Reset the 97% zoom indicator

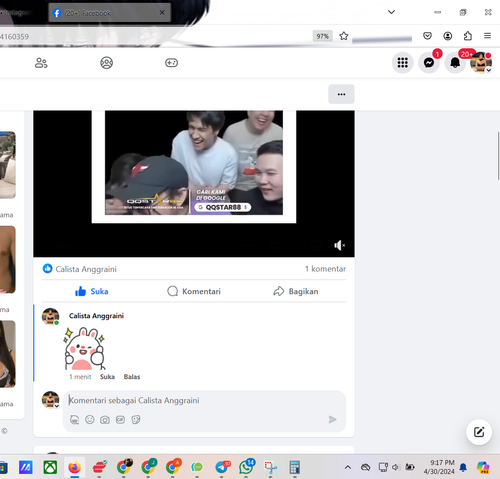[322, 36]
